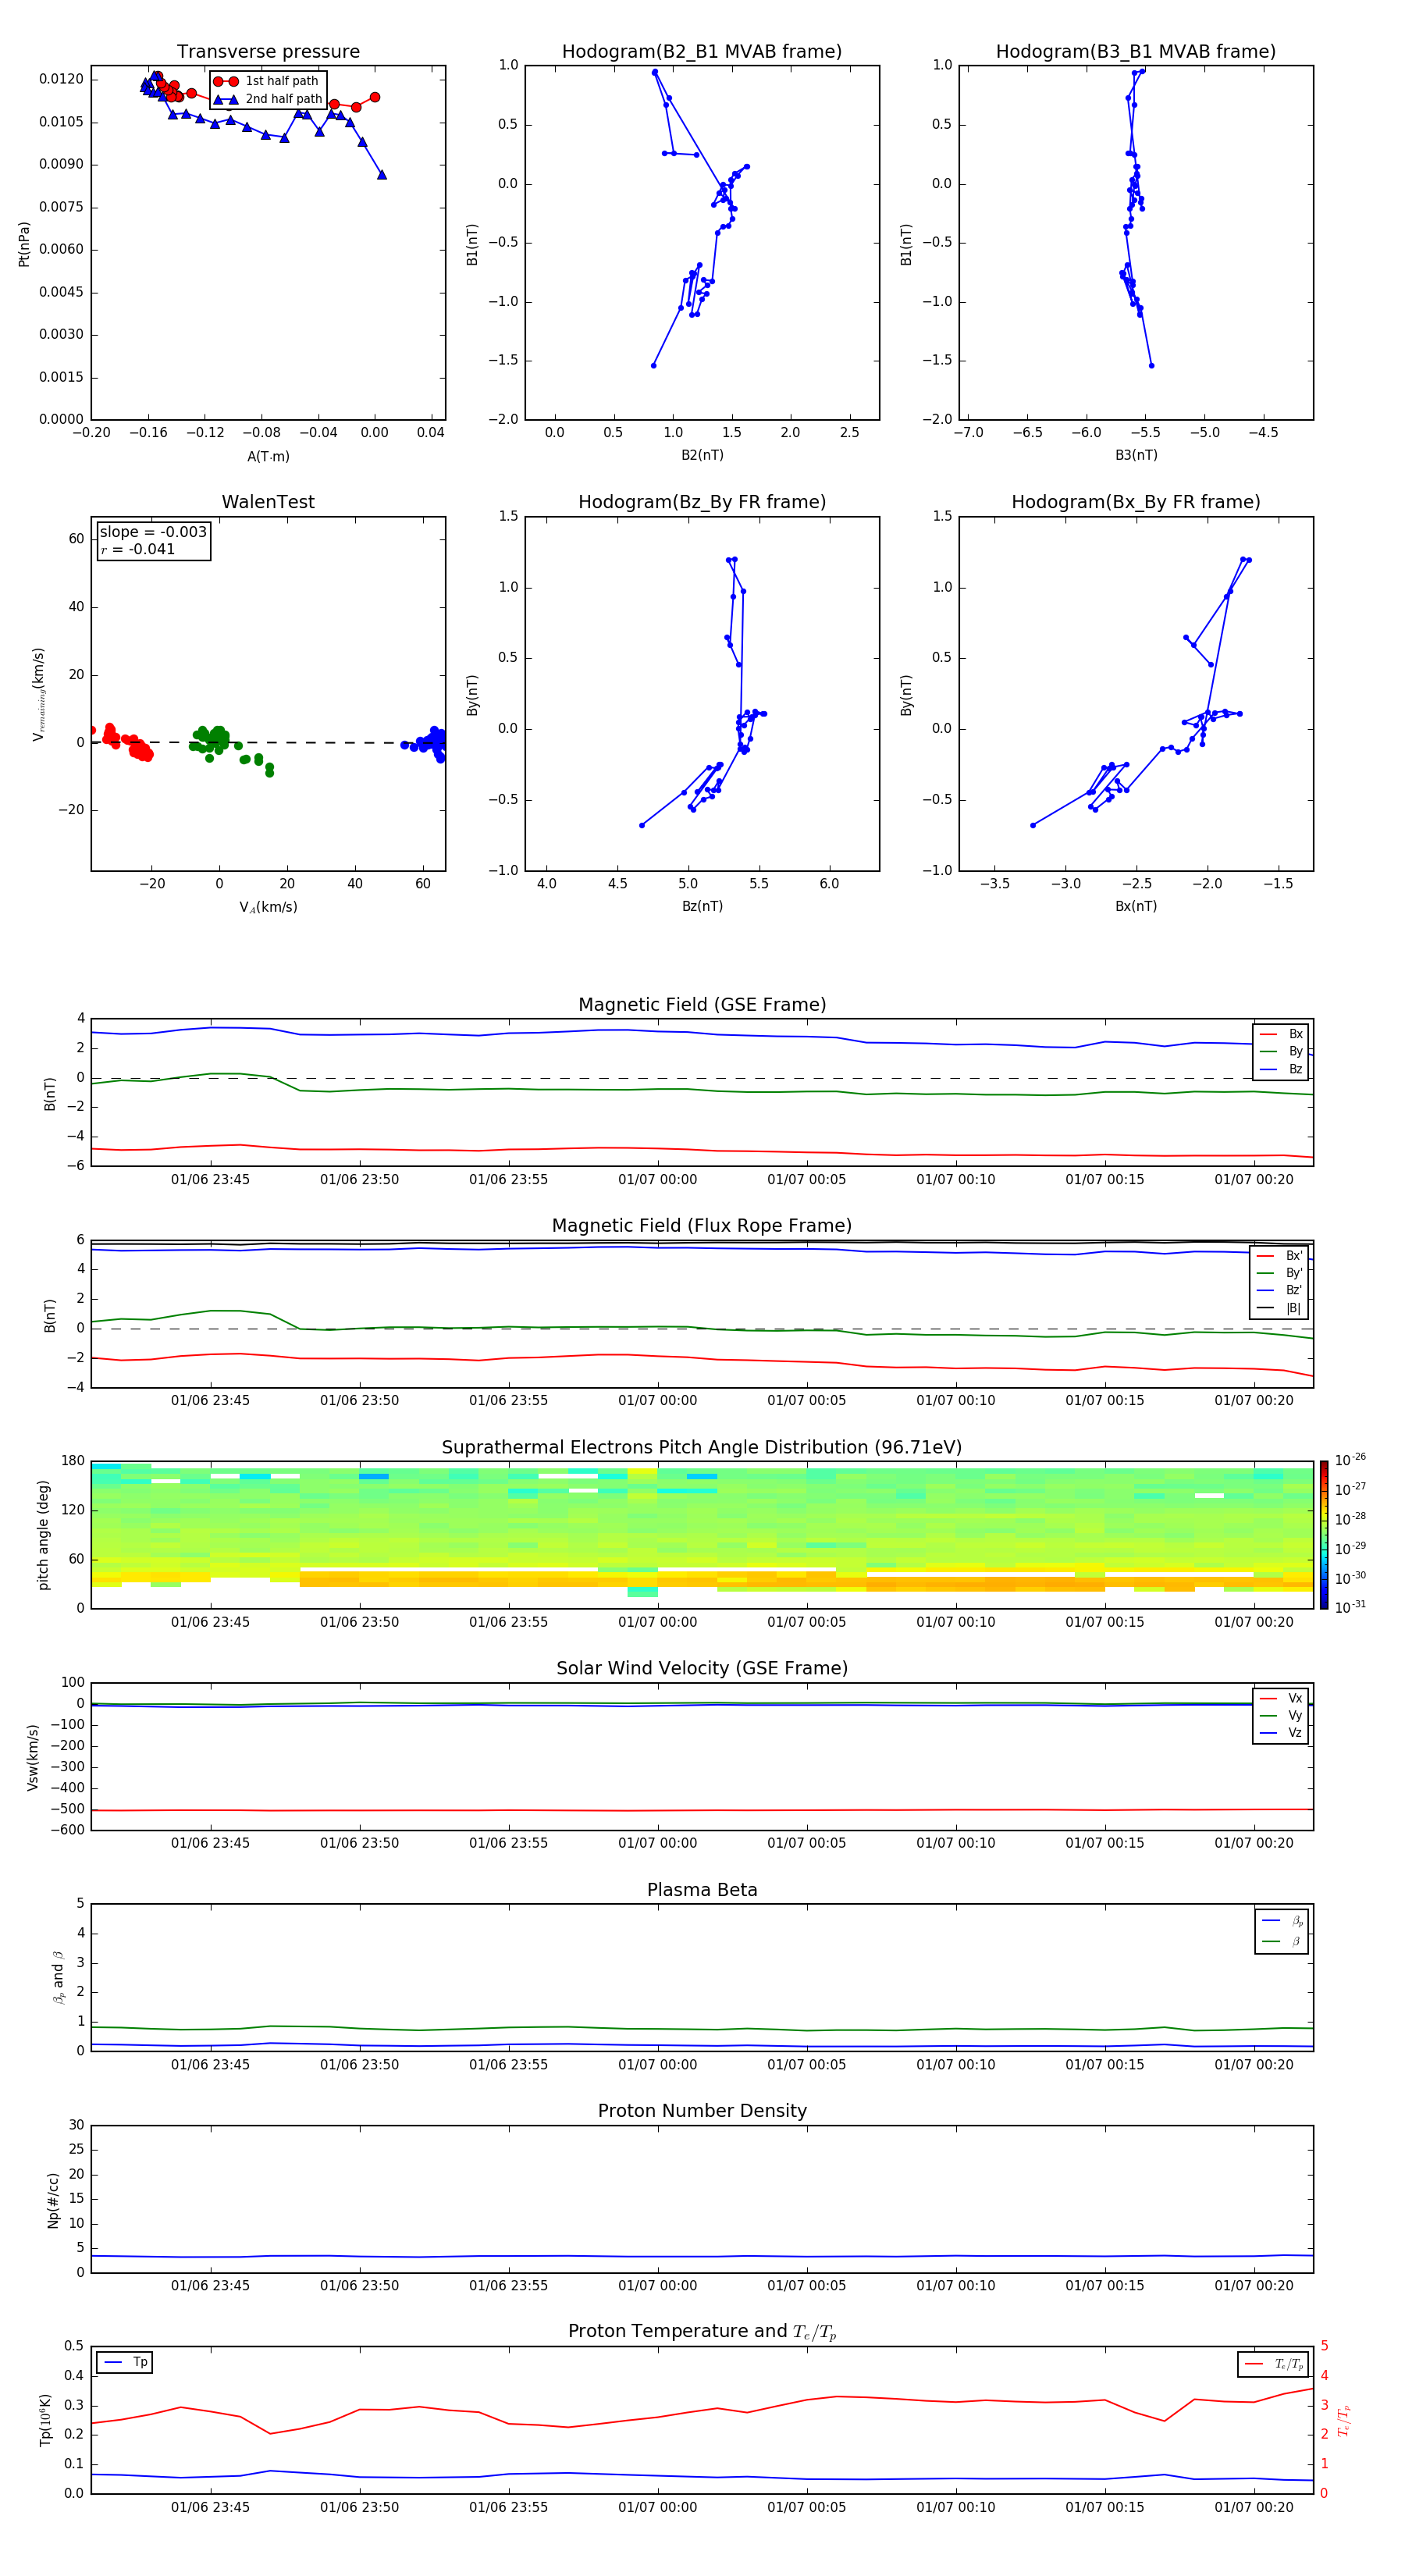Screen dimensions: 1405x2576
Task: Click the 'V_A(km/s)' x-axis label
Action: (268, 908)
